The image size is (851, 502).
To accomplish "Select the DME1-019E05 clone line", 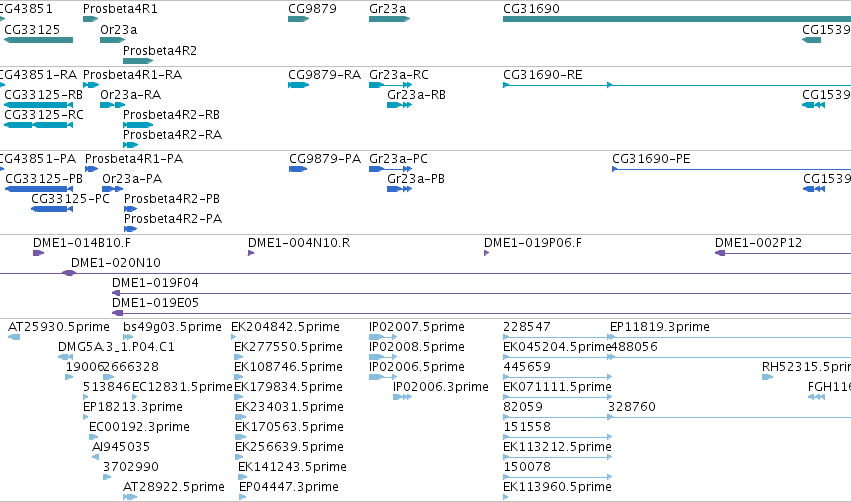I will (x=481, y=313).
